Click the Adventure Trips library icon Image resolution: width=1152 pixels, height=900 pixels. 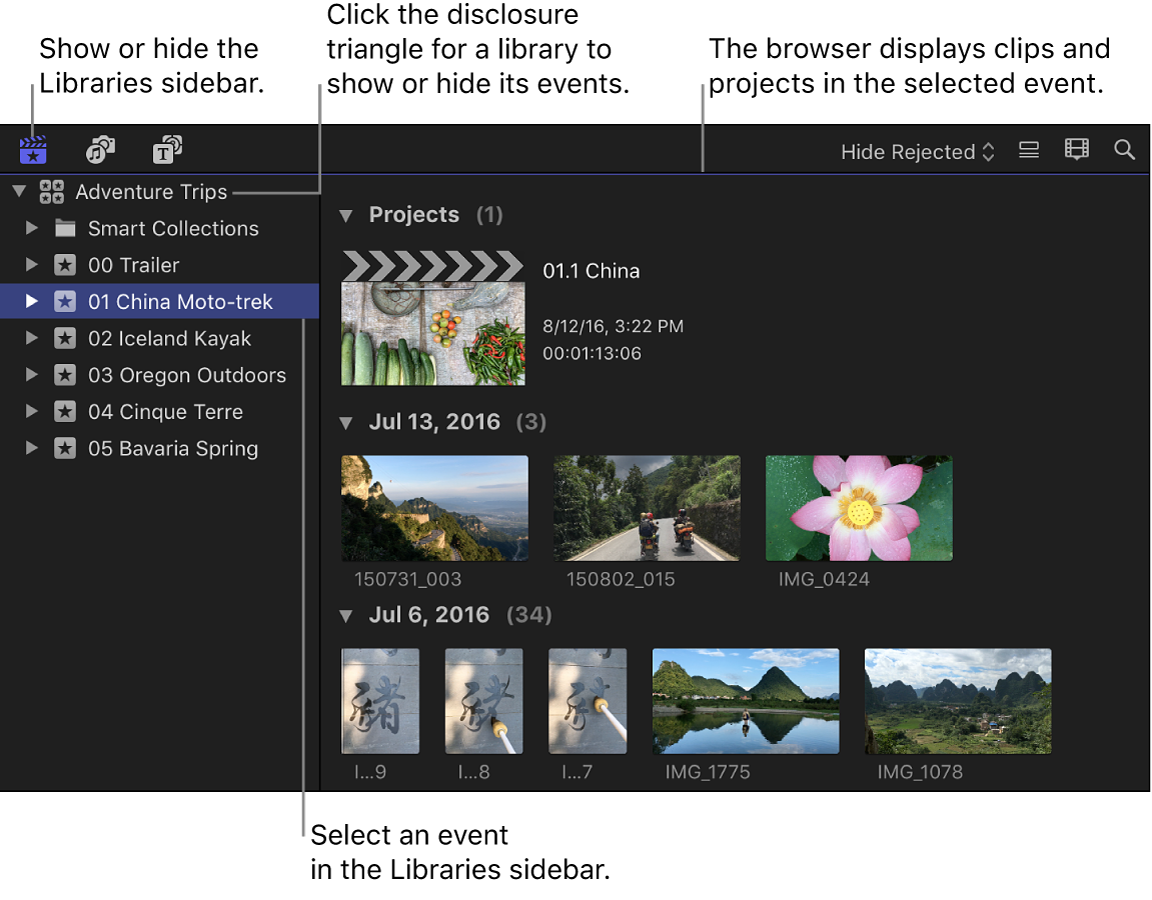(x=52, y=191)
